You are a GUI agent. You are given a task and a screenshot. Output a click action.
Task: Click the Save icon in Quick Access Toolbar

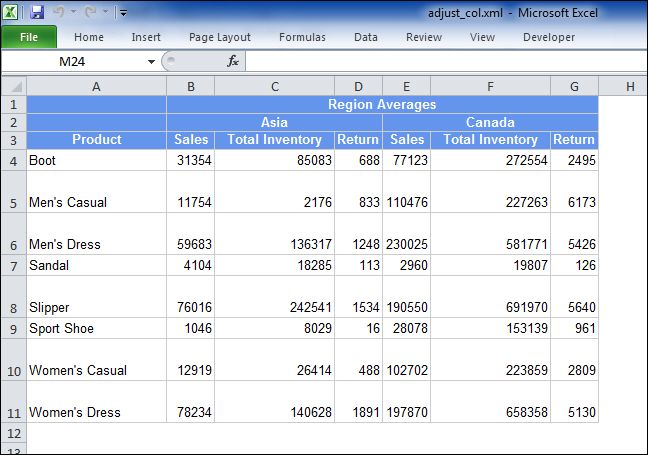coord(37,13)
